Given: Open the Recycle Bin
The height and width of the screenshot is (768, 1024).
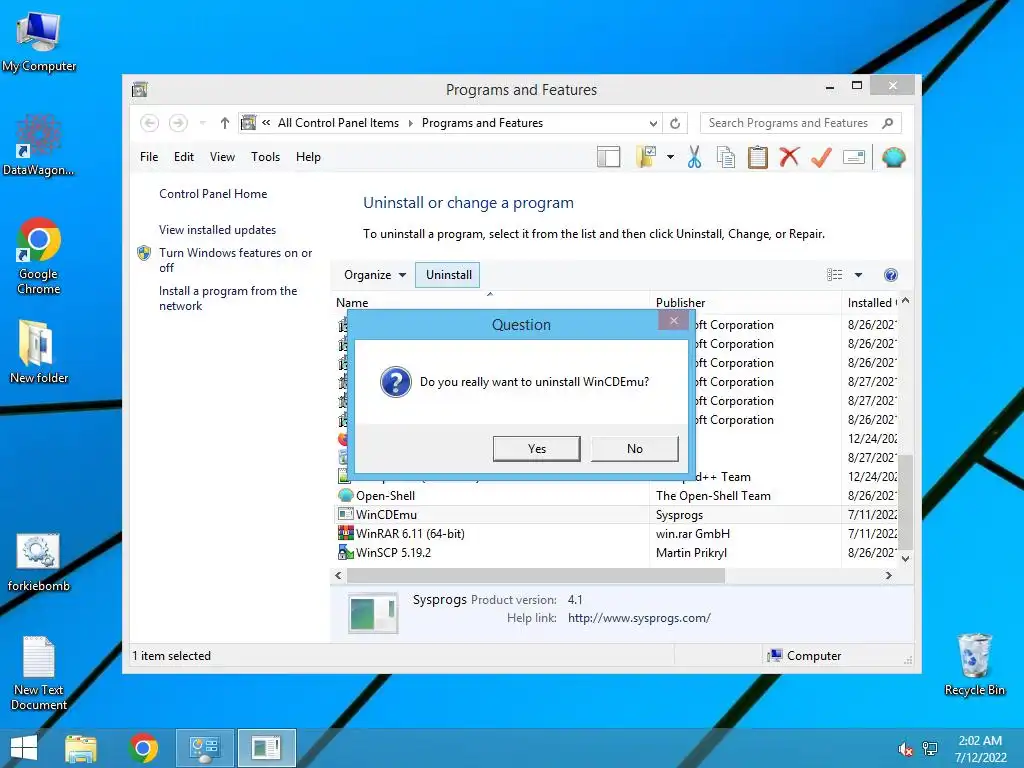Looking at the screenshot, I should 974,664.
